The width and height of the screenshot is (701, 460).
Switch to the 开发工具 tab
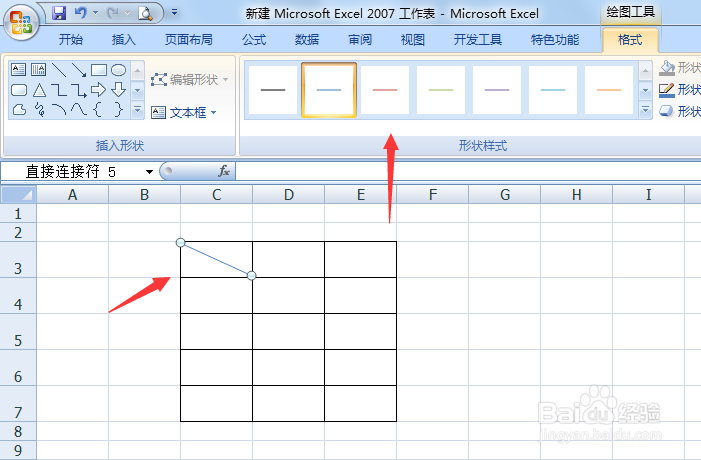(478, 40)
